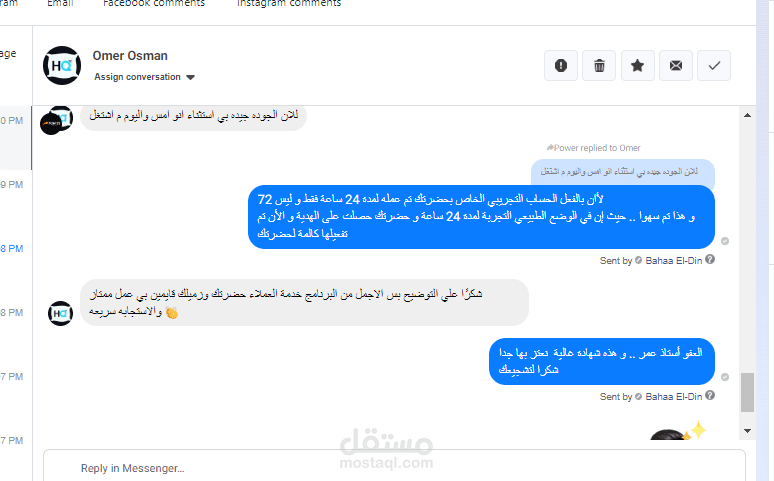This screenshot has width=774, height=481.
Task: Click the scrollbar down arrow in the chat
Action: [747, 431]
